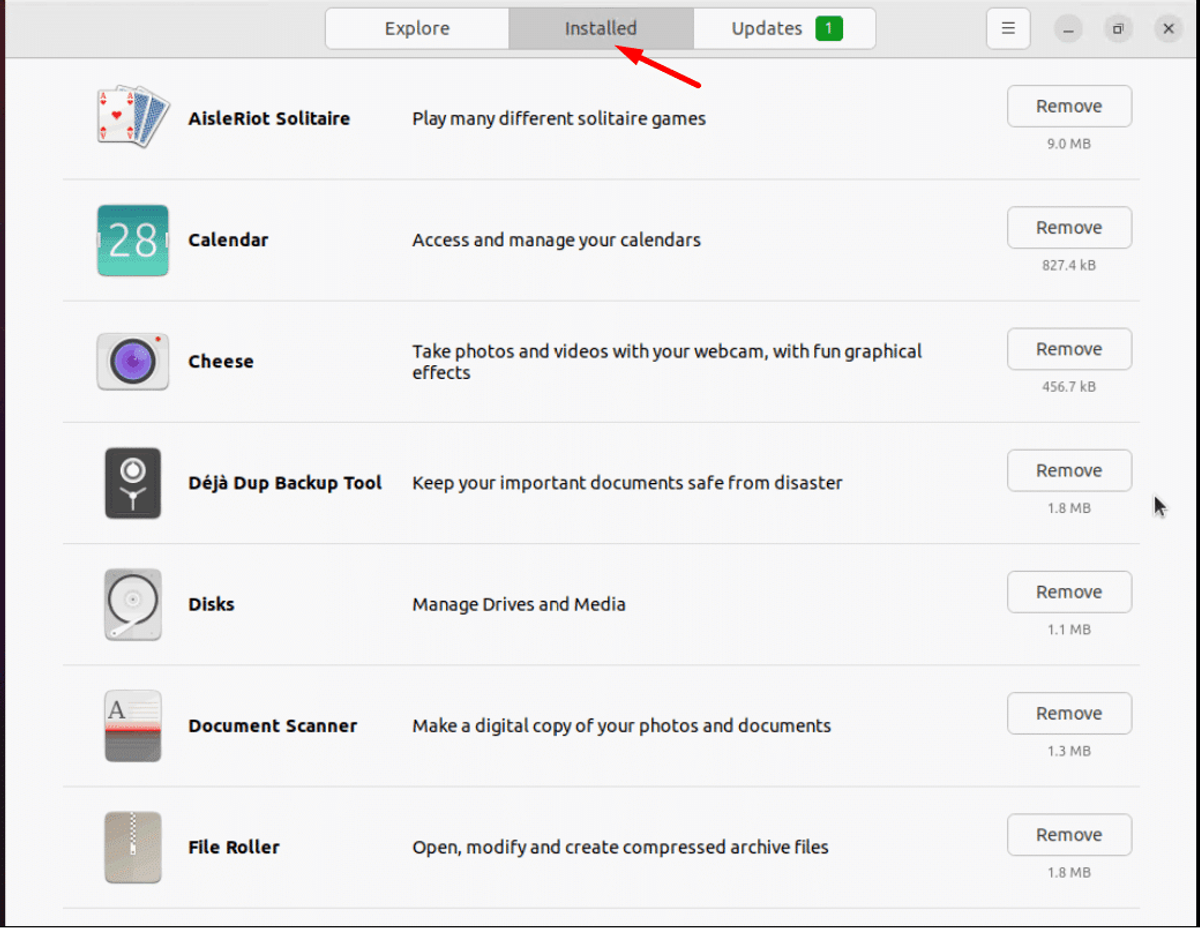Click the 827.4 kB size label

1069,265
